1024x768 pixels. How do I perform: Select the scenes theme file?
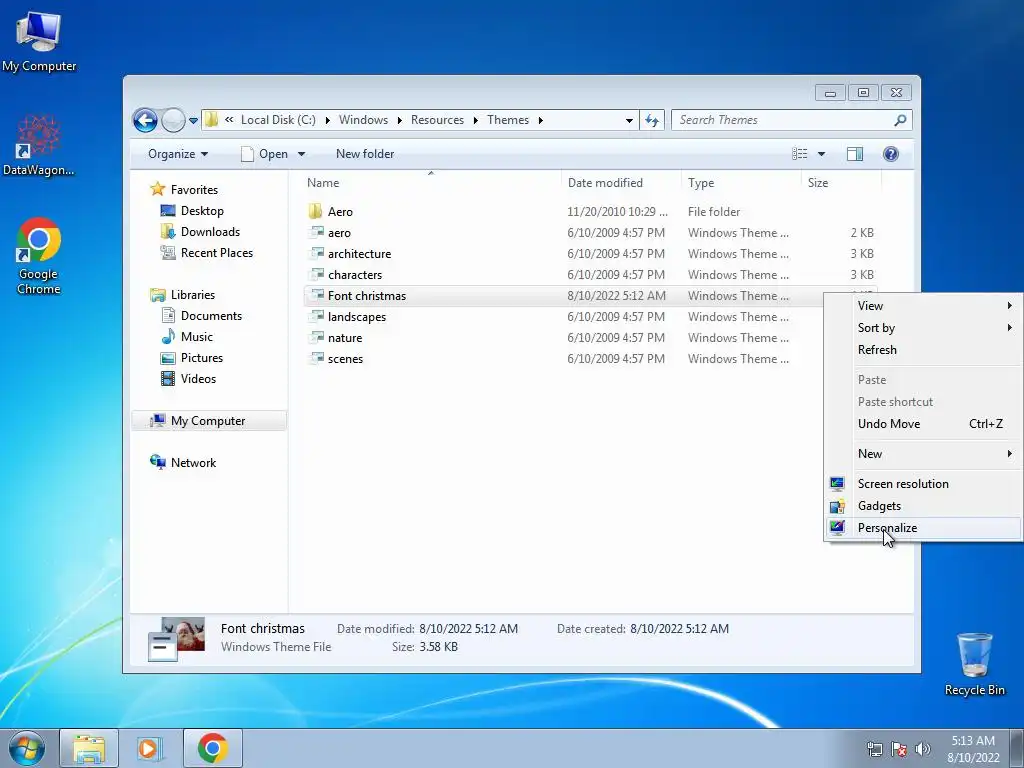pyautogui.click(x=345, y=359)
